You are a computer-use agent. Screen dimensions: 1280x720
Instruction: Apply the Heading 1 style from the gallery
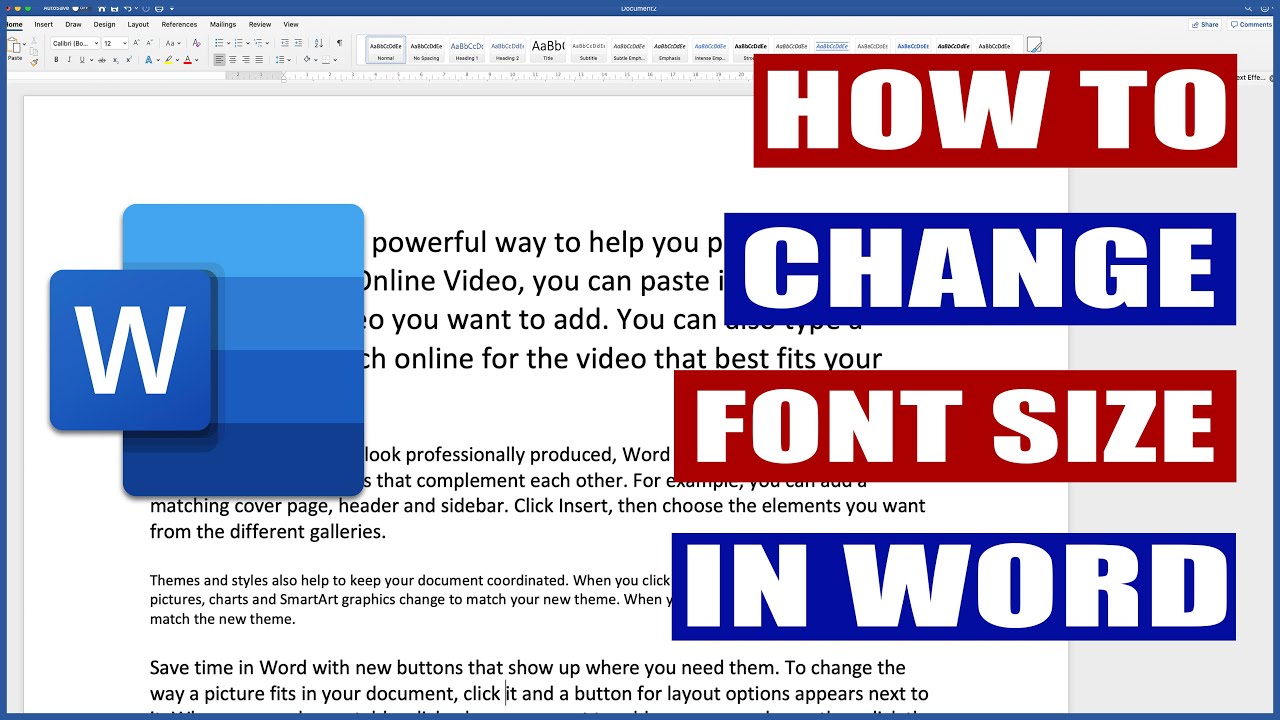coord(467,45)
